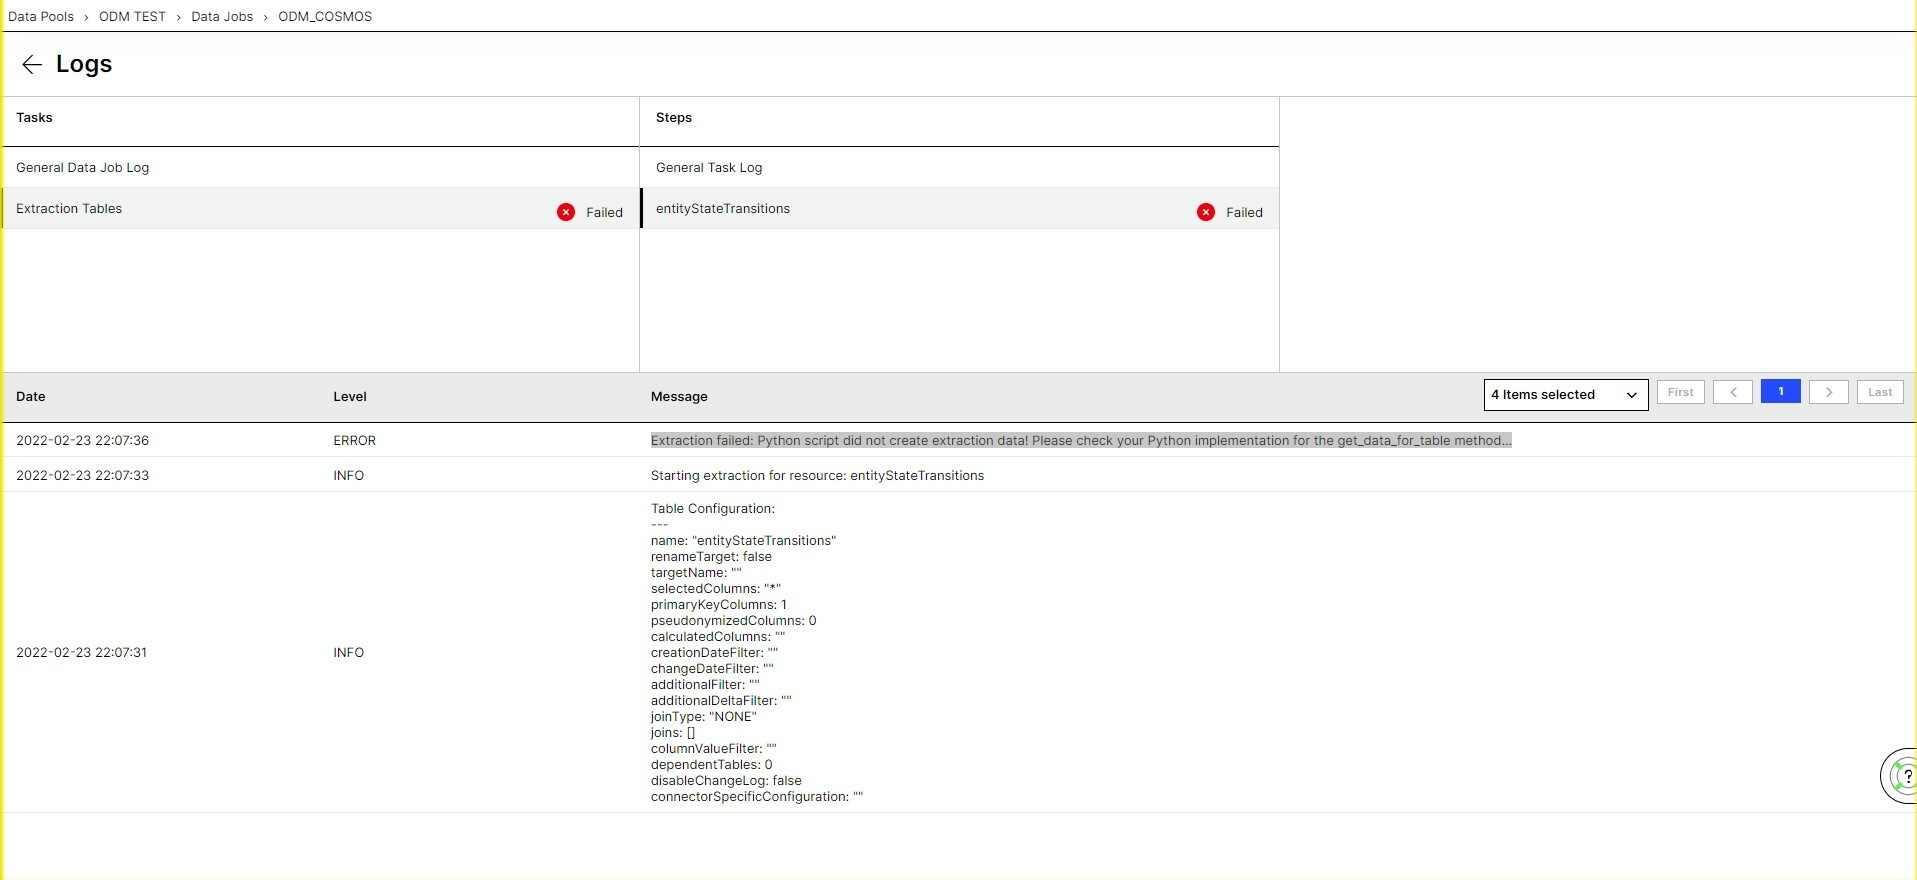Click the ERROR level cell
This screenshot has height=880, width=1917.
click(355, 440)
